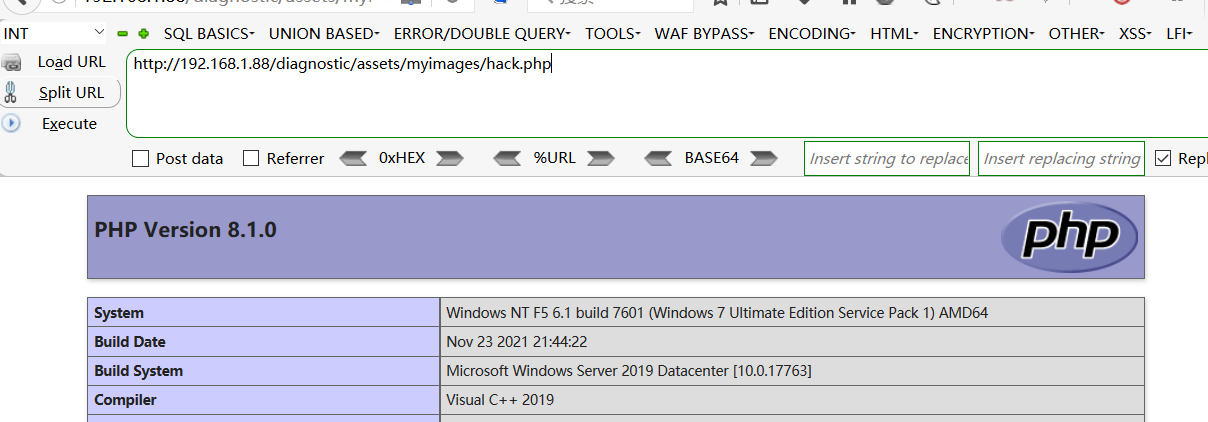The image size is (1208, 422).
Task: Click the right arrow beside %URL
Action: click(x=600, y=158)
